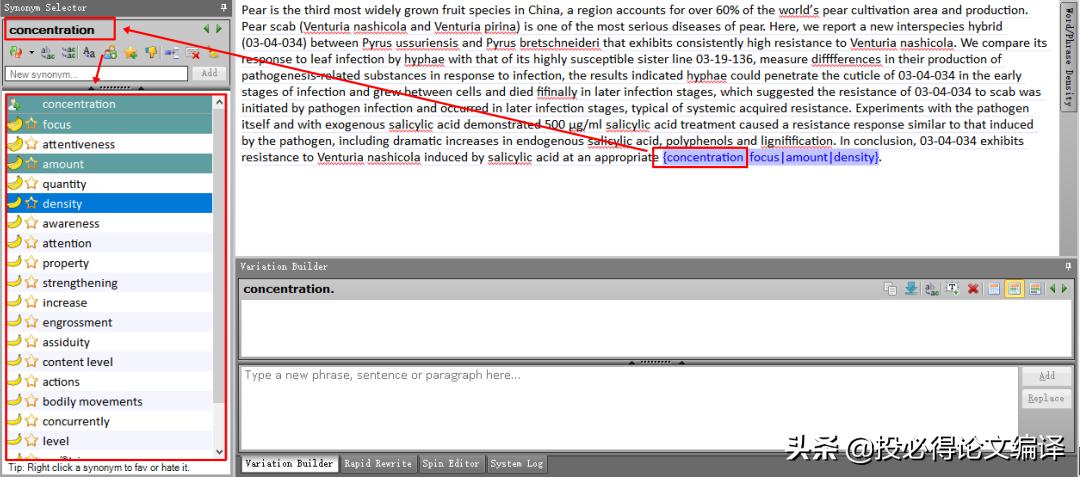Click the Replace button
Viewport: 1080px width, 477px height.
pos(1047,398)
